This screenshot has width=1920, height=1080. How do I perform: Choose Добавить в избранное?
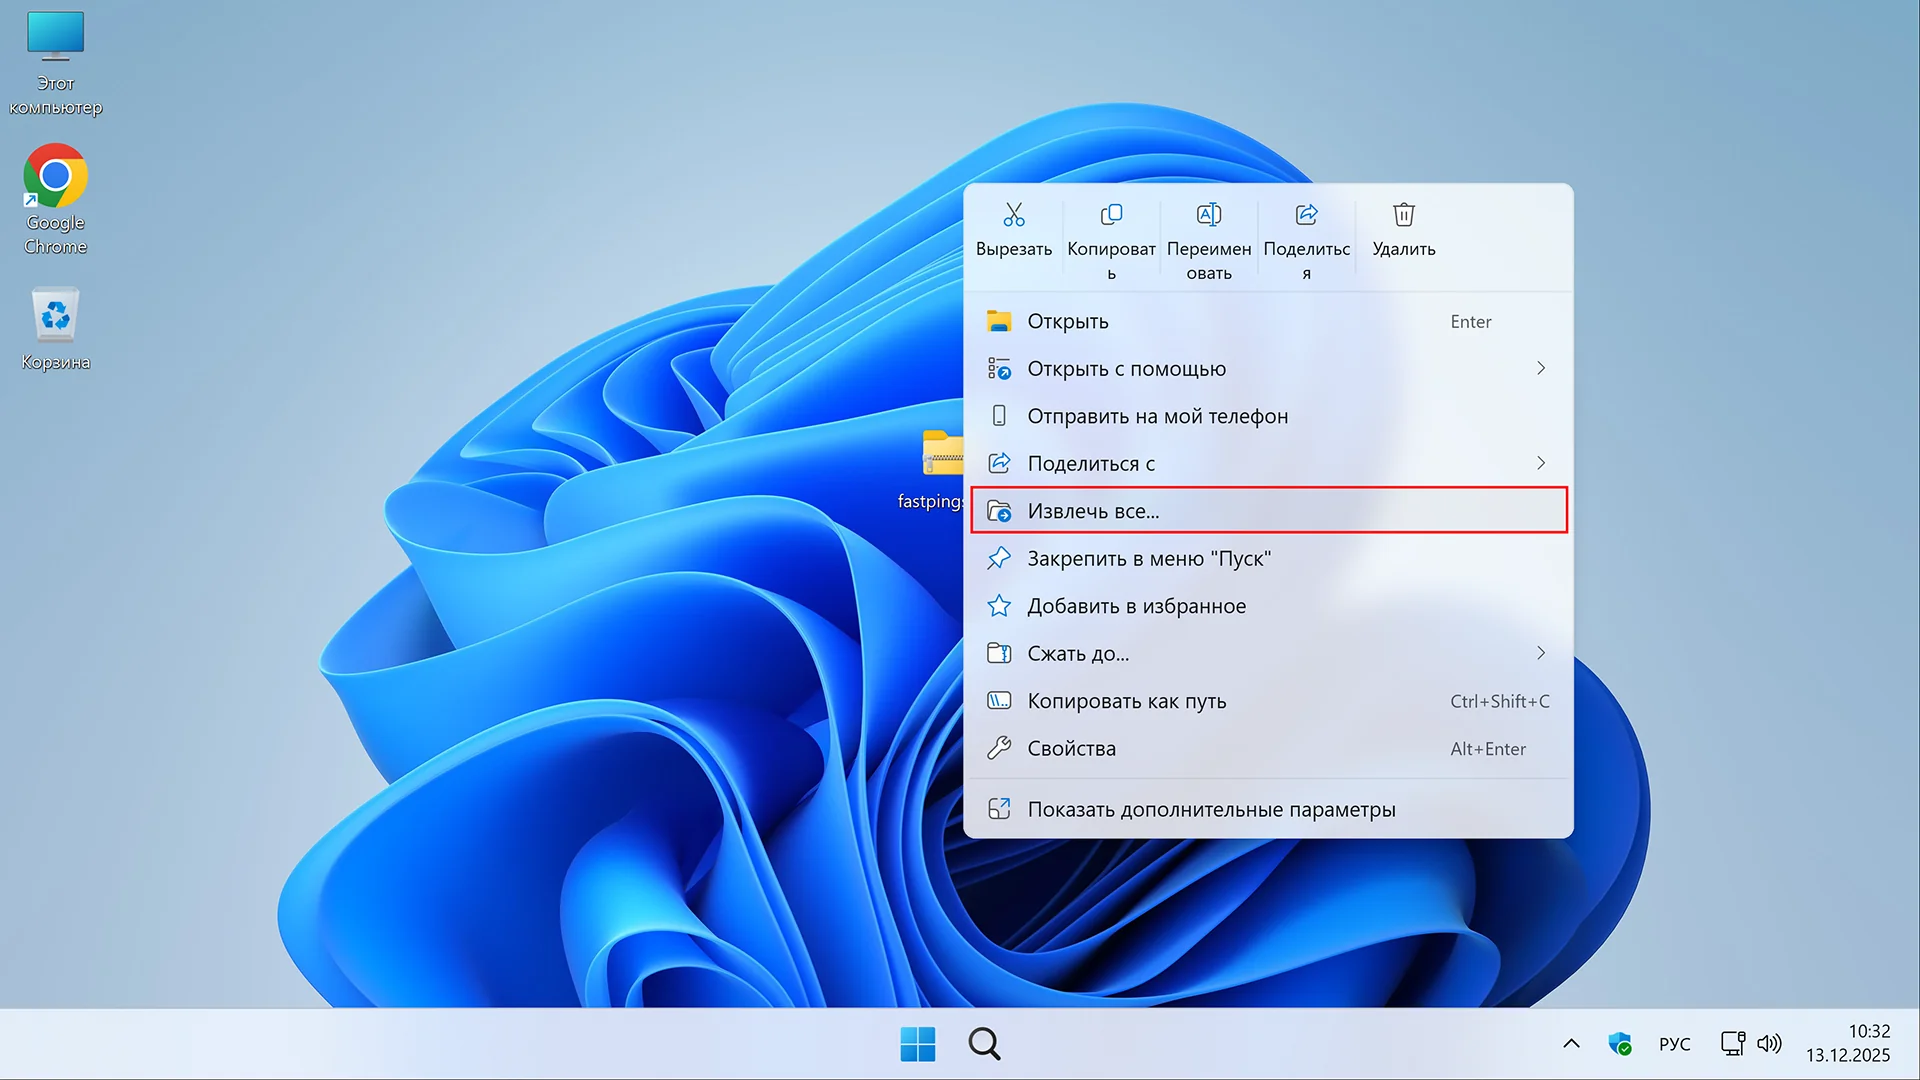tap(1136, 606)
